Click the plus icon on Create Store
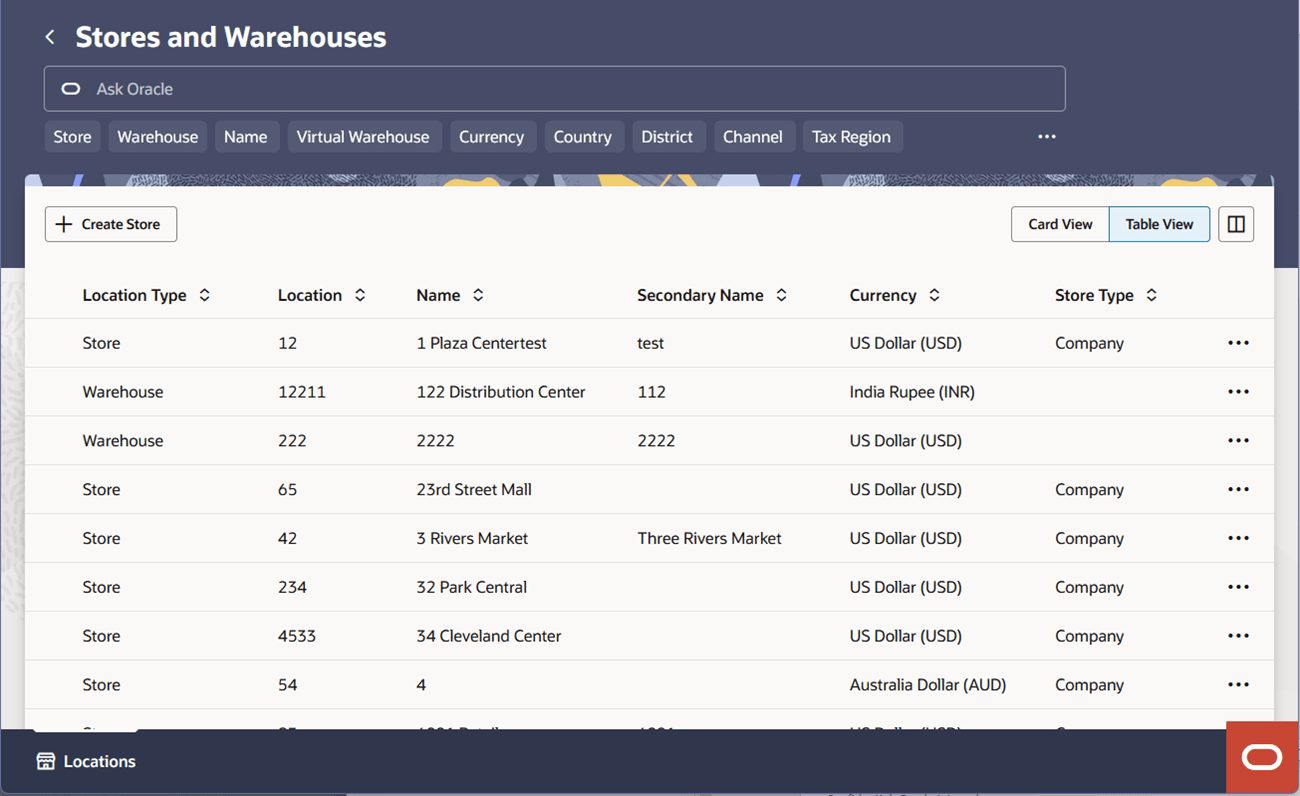Screen dimensions: 1300x796 62,224
